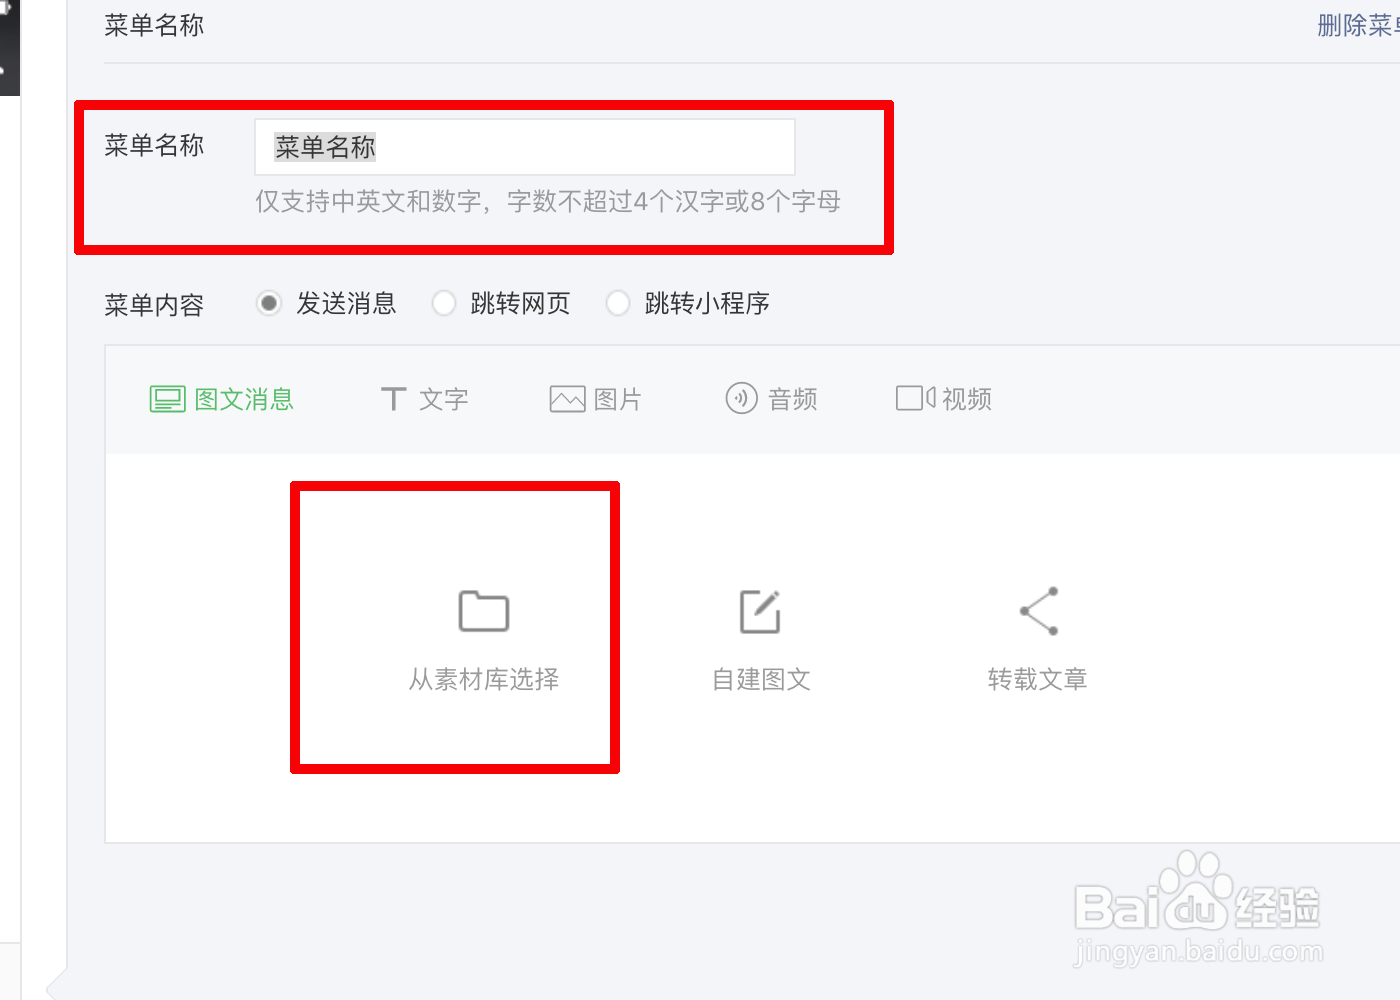The height and width of the screenshot is (1000, 1400).
Task: Click the share icon for 转载文章
Action: [1039, 611]
